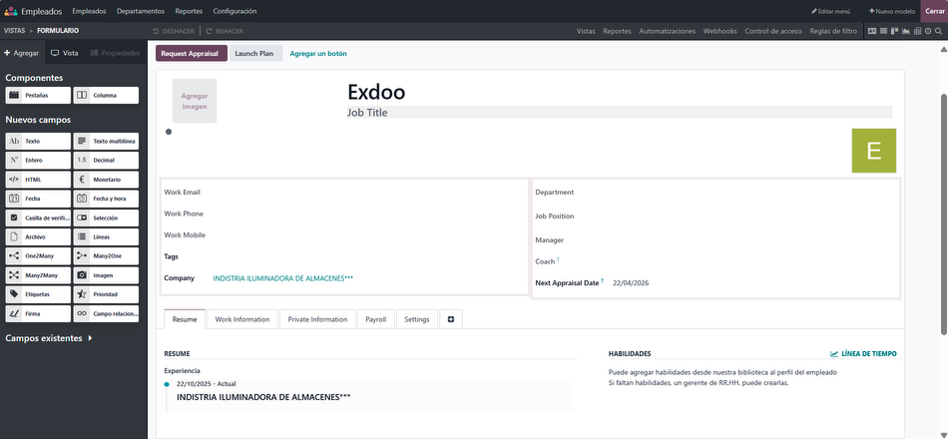
Task: Pick the Entero field component
Action: click(x=38, y=160)
